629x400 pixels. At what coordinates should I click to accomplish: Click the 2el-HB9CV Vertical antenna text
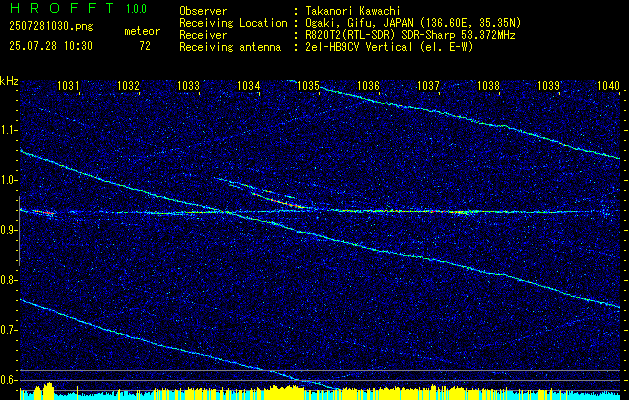pyautogui.click(x=390, y=47)
